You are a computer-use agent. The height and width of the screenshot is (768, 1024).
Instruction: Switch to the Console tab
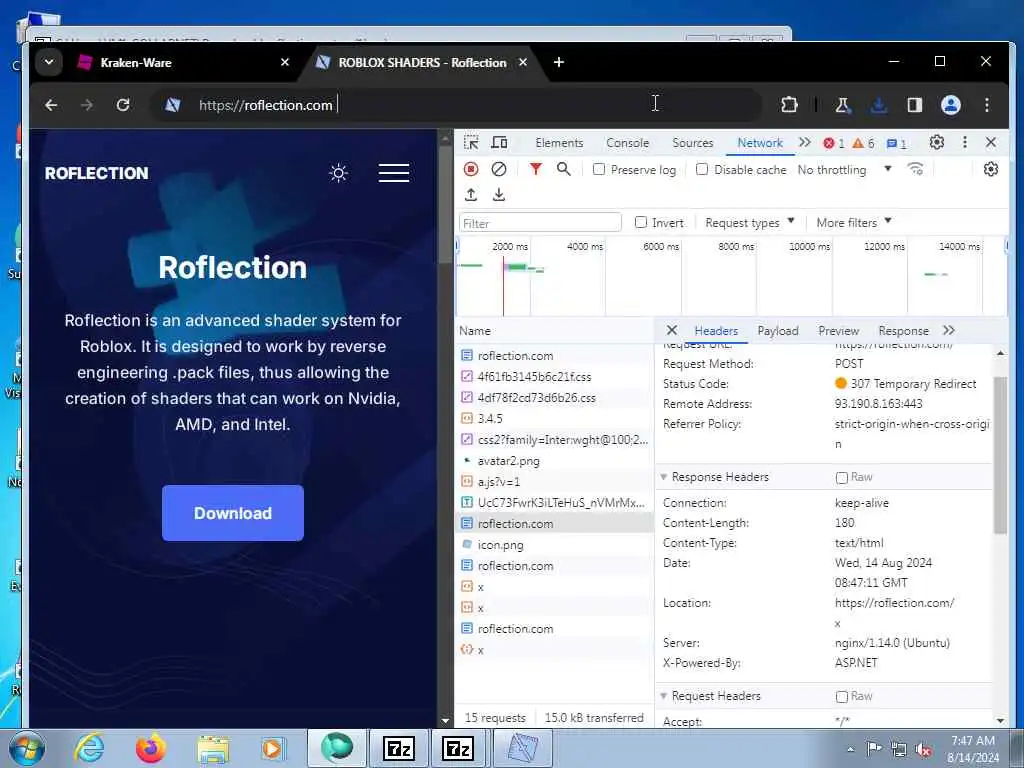pyautogui.click(x=627, y=142)
